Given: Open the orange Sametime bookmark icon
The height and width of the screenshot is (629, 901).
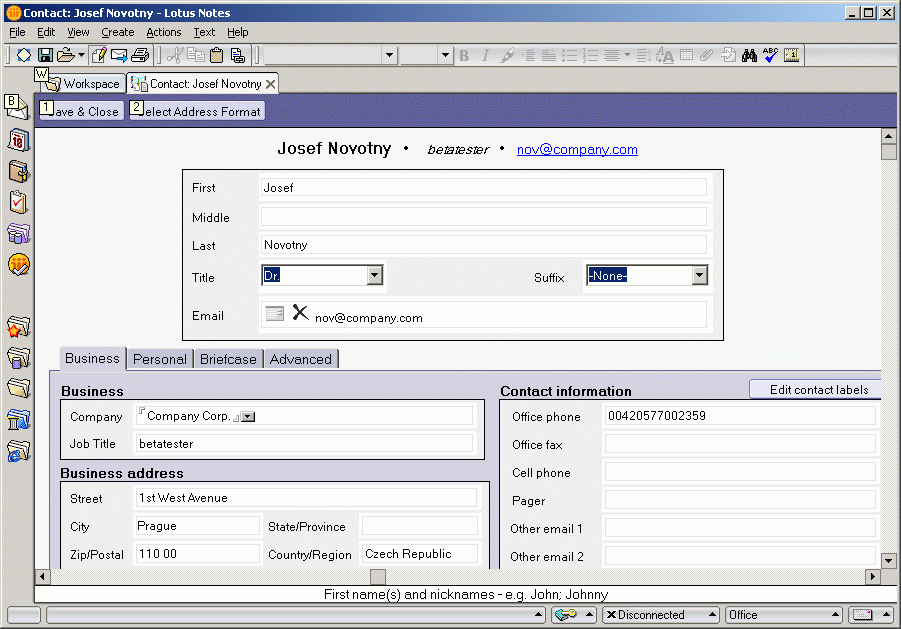Looking at the screenshot, I should (18, 264).
